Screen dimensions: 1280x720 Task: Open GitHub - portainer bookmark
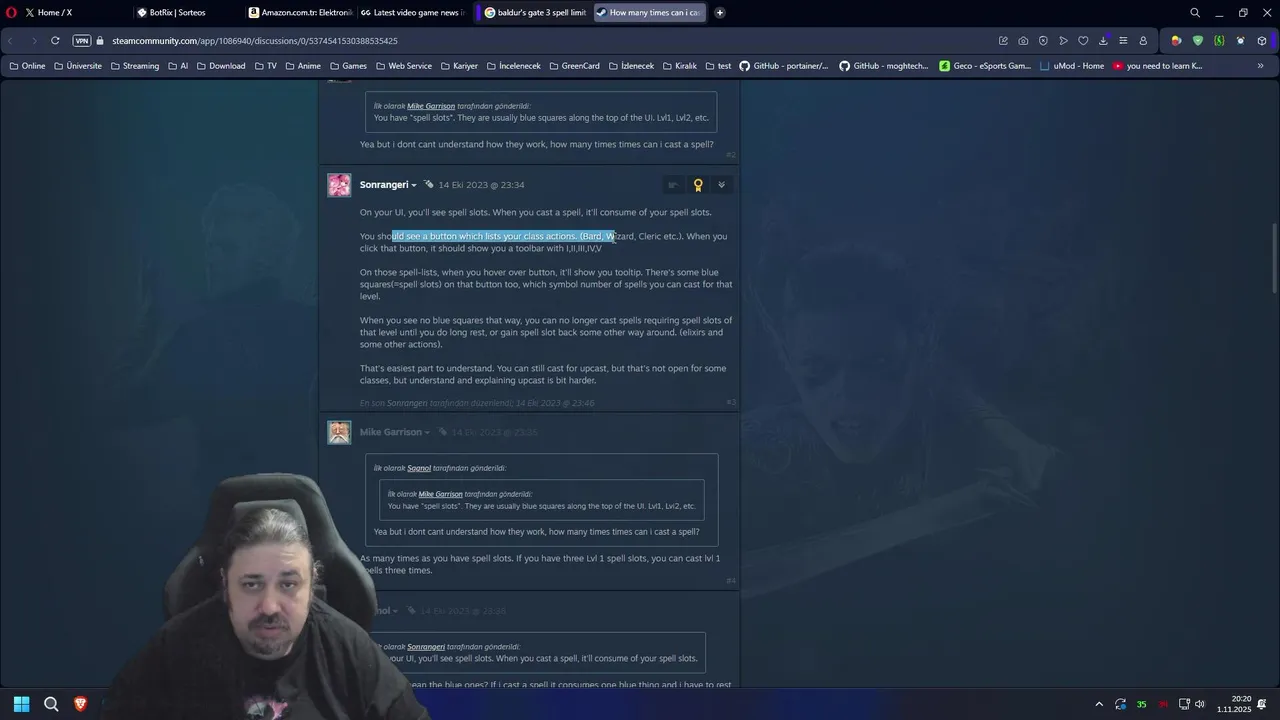(x=784, y=66)
